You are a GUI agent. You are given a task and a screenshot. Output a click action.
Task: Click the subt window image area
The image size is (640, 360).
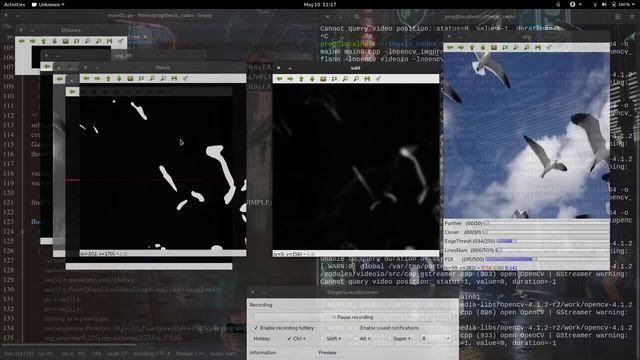(356, 167)
